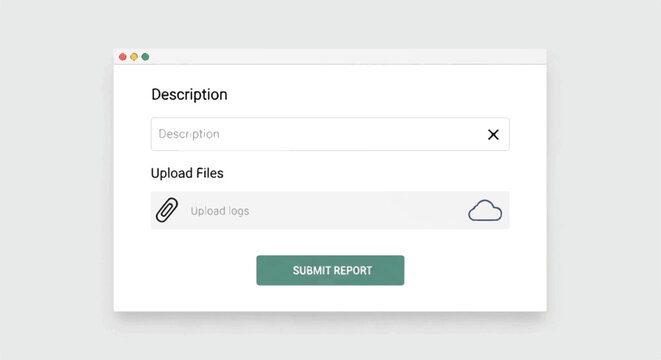Image resolution: width=661 pixels, height=360 pixels.
Task: Maximize the window with the green dot
Action: [145, 57]
